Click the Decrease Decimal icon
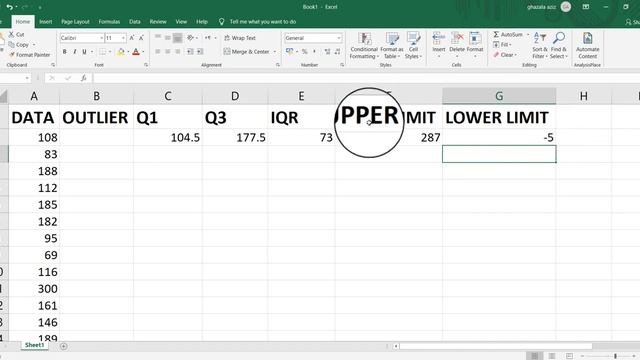The width and height of the screenshot is (640, 360). pyautogui.click(x=337, y=52)
